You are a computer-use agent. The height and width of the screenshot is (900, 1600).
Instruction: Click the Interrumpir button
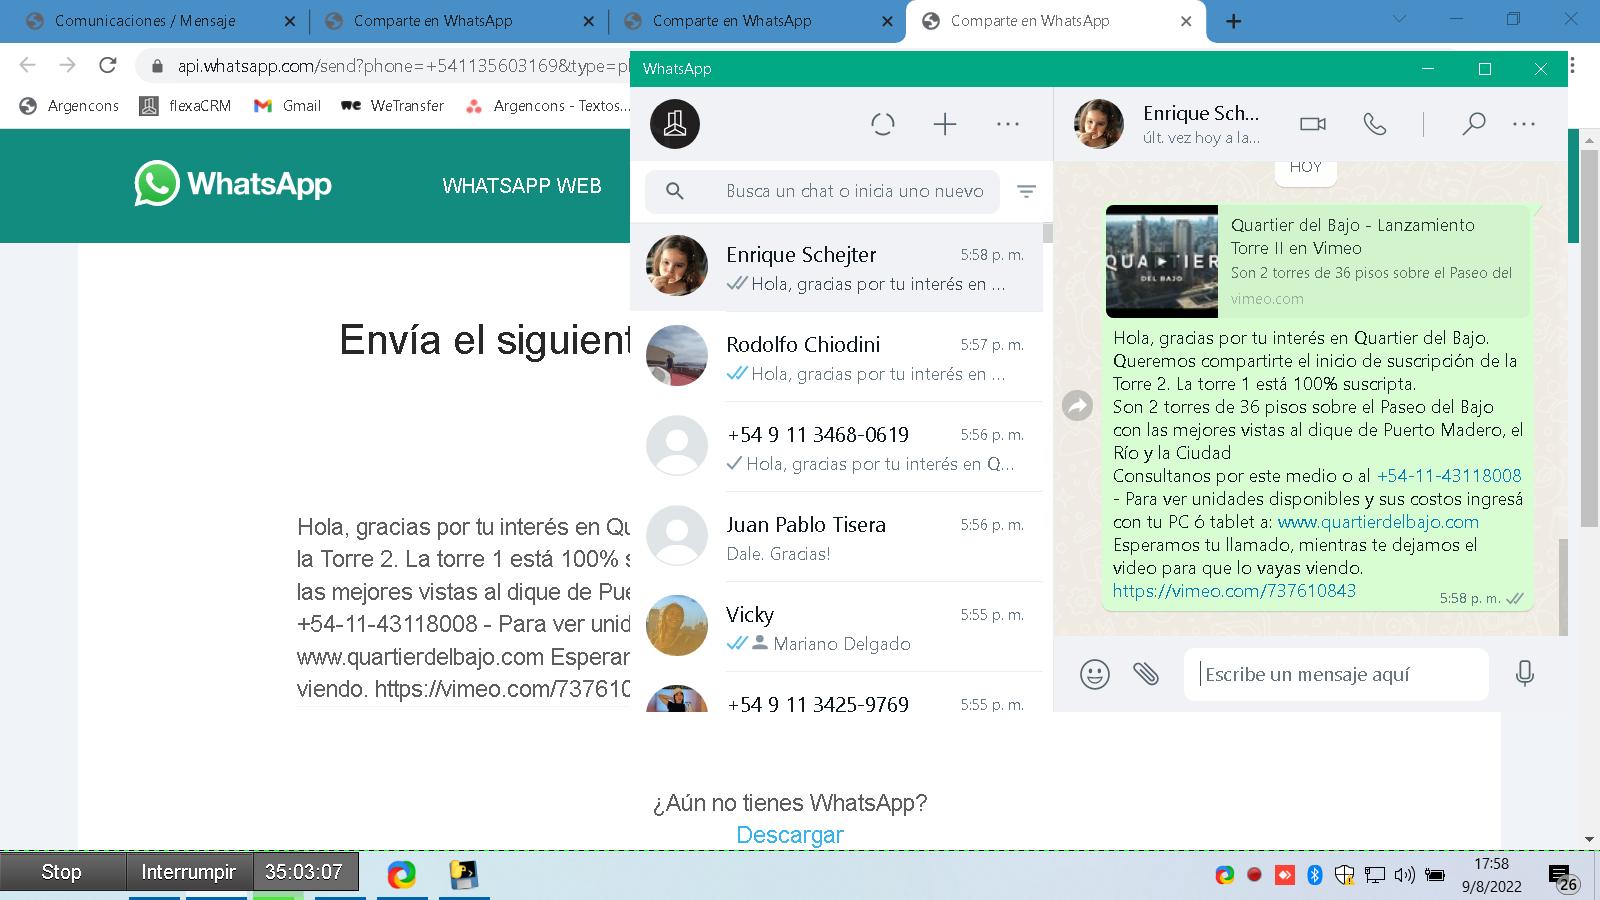pos(188,872)
